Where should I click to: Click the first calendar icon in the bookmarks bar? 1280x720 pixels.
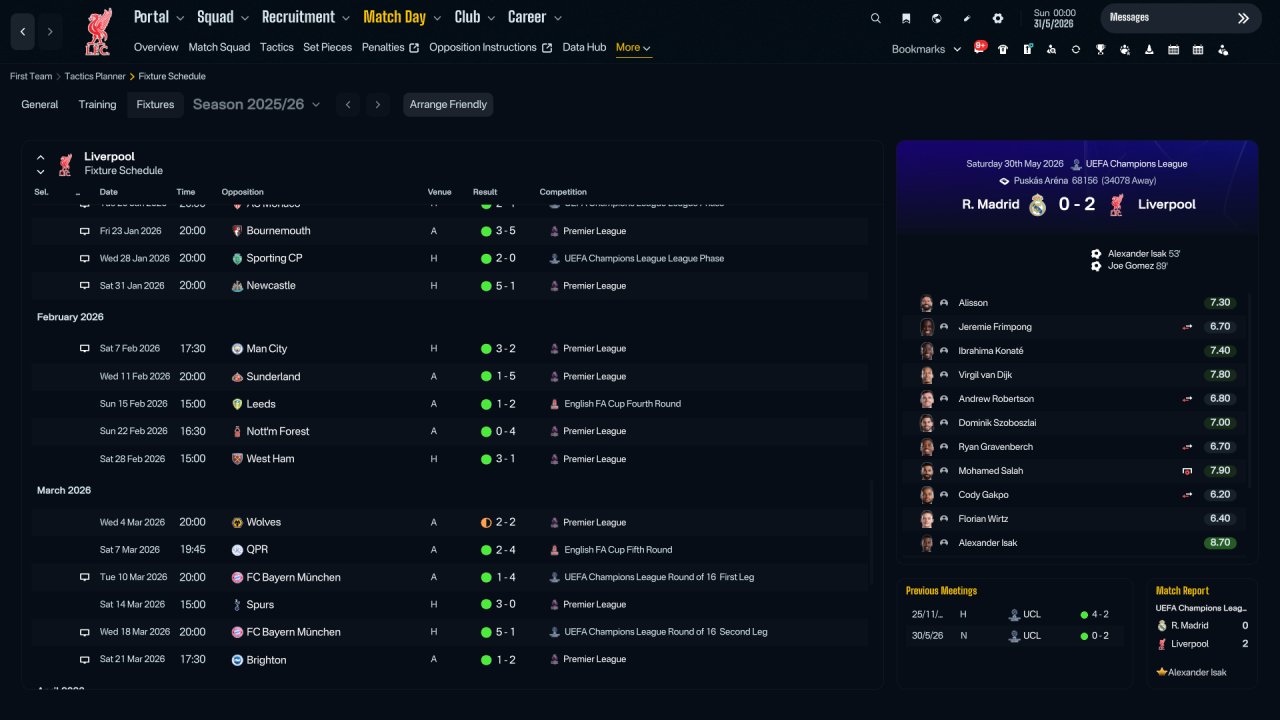click(x=1173, y=49)
